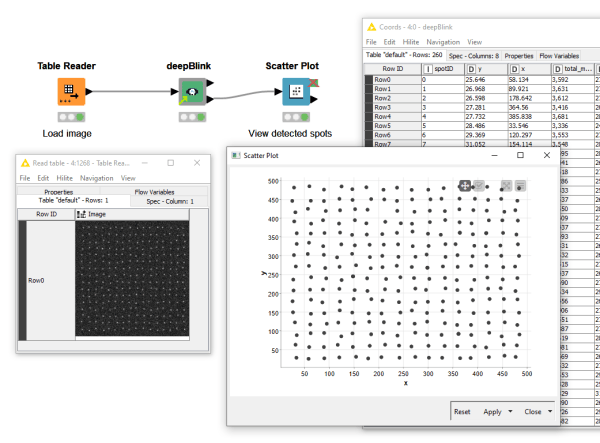Click the y column double type icon
The width and height of the screenshot is (600, 443).
point(471,69)
